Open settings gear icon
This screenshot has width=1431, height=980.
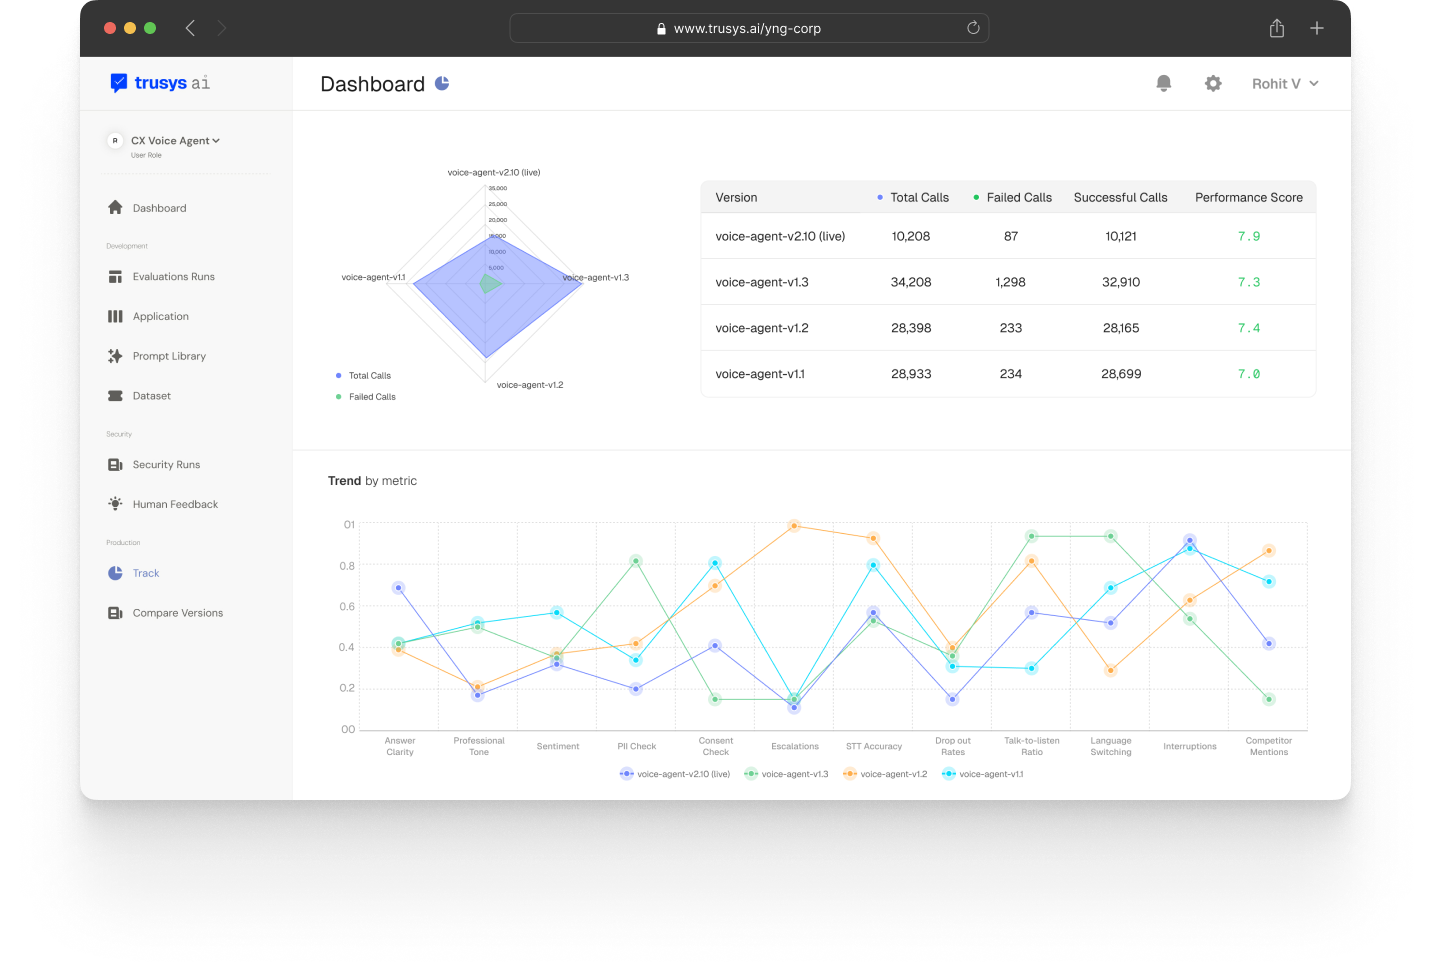click(x=1213, y=84)
